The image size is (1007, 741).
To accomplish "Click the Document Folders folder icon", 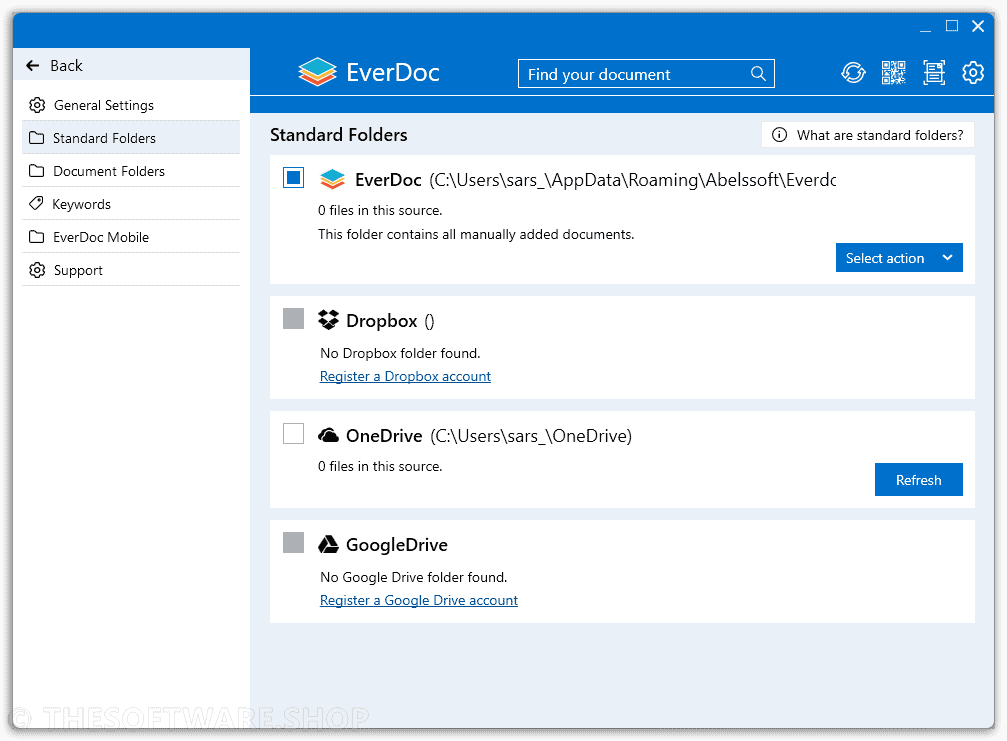I will click(x=37, y=171).
